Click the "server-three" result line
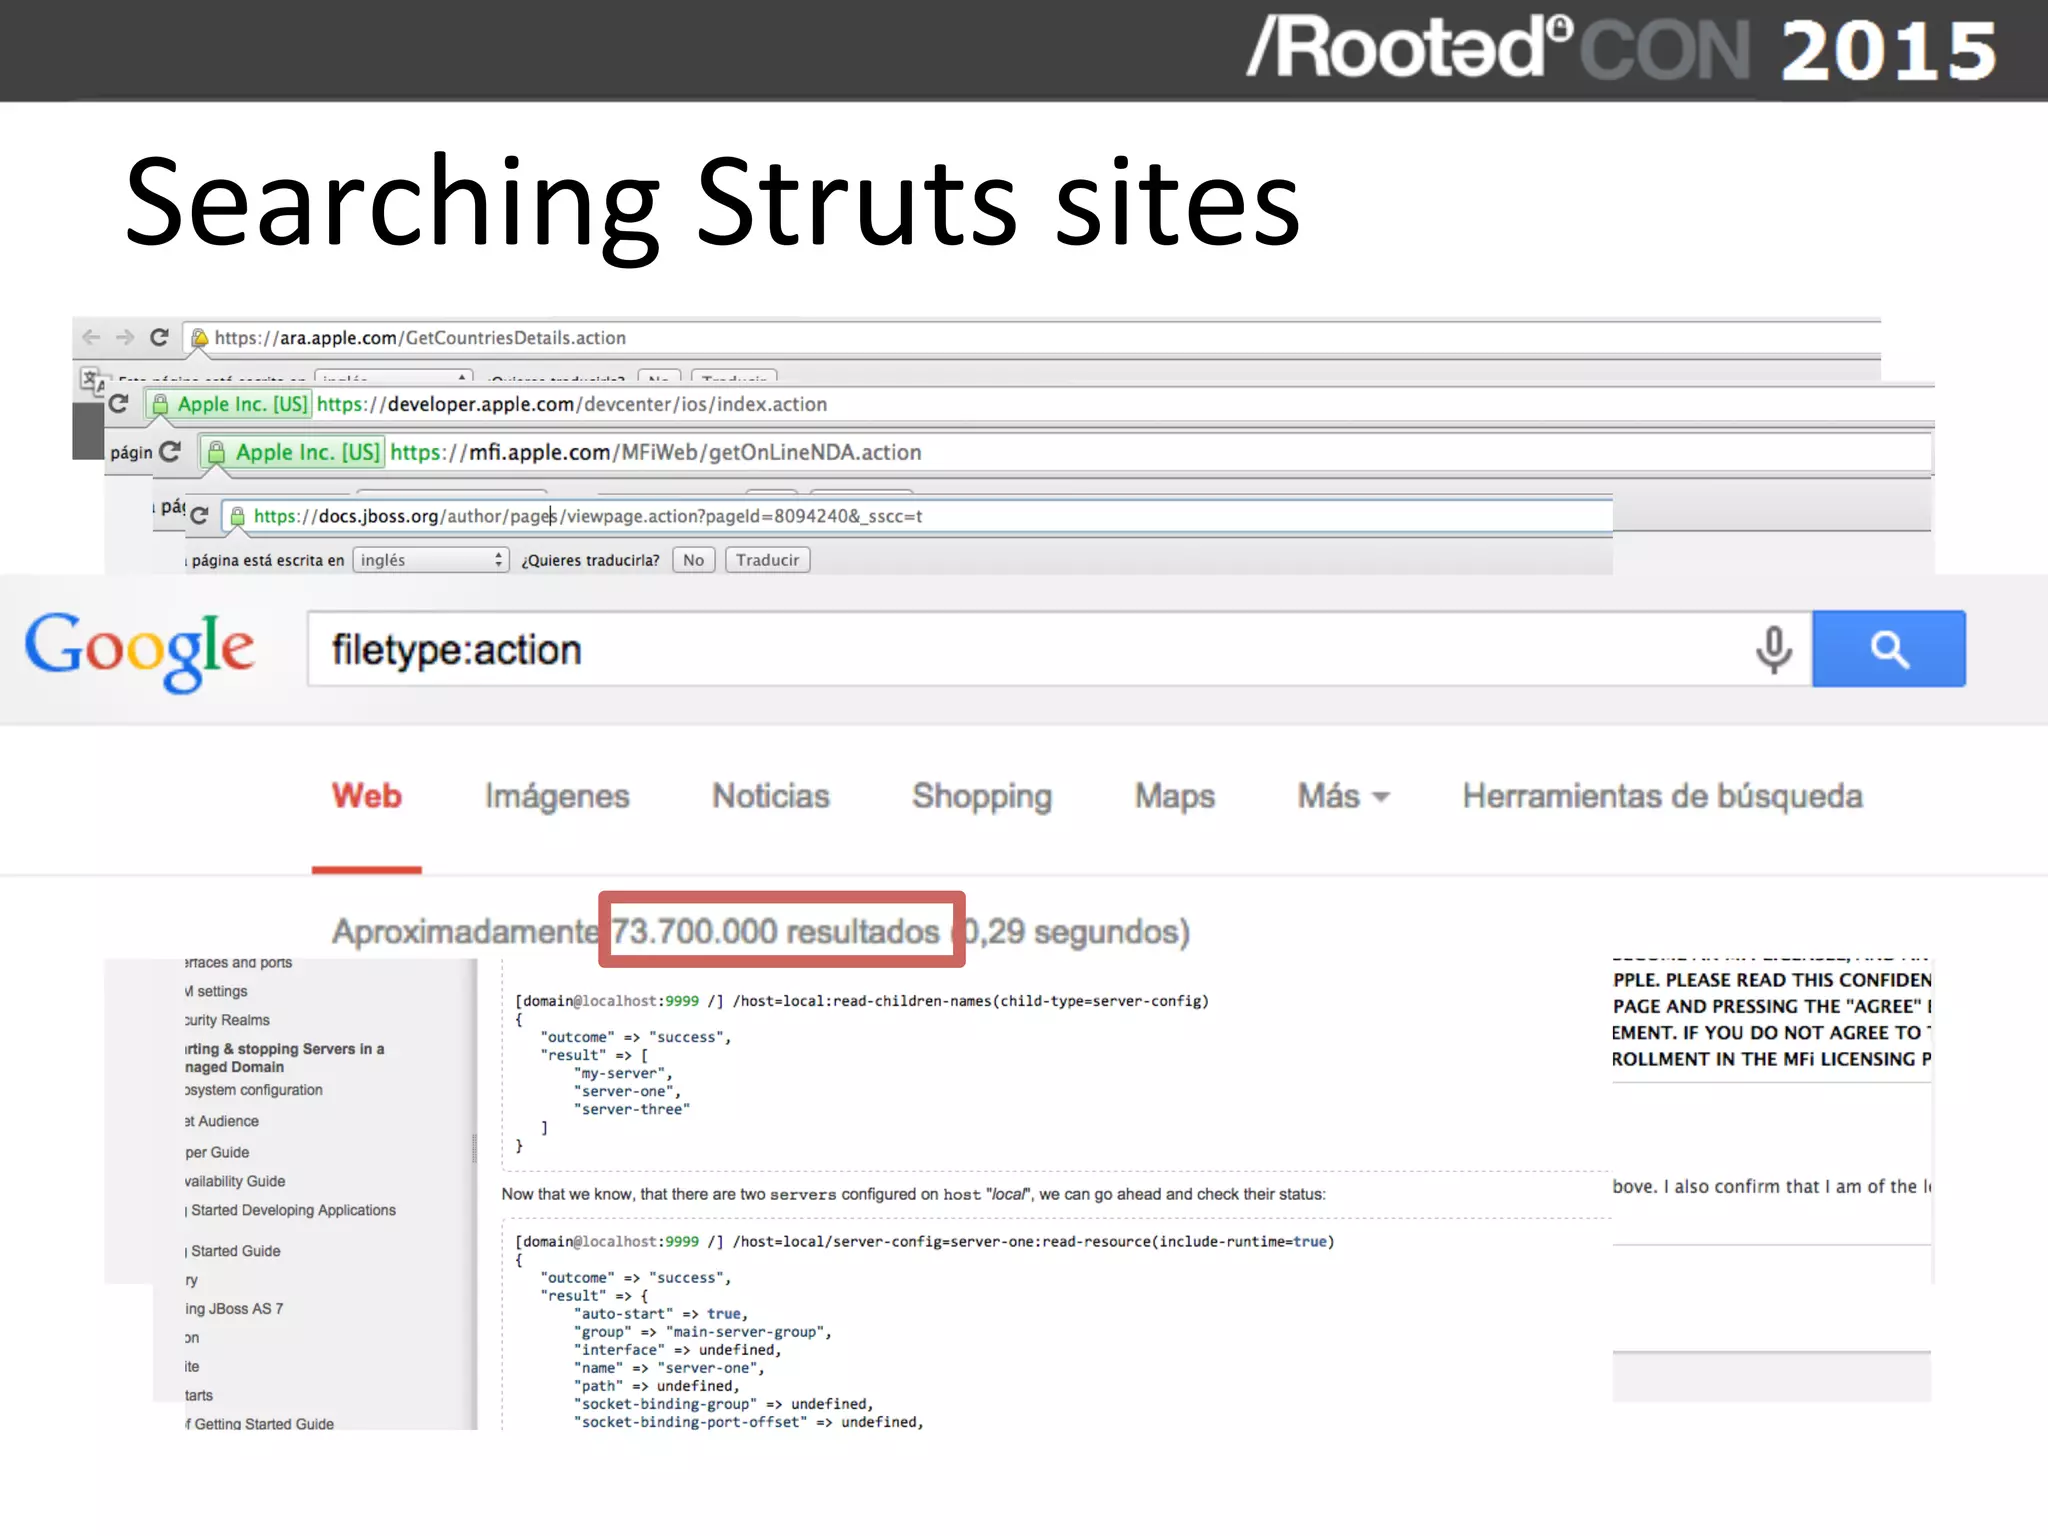This screenshot has width=2048, height=1536. click(x=631, y=1109)
